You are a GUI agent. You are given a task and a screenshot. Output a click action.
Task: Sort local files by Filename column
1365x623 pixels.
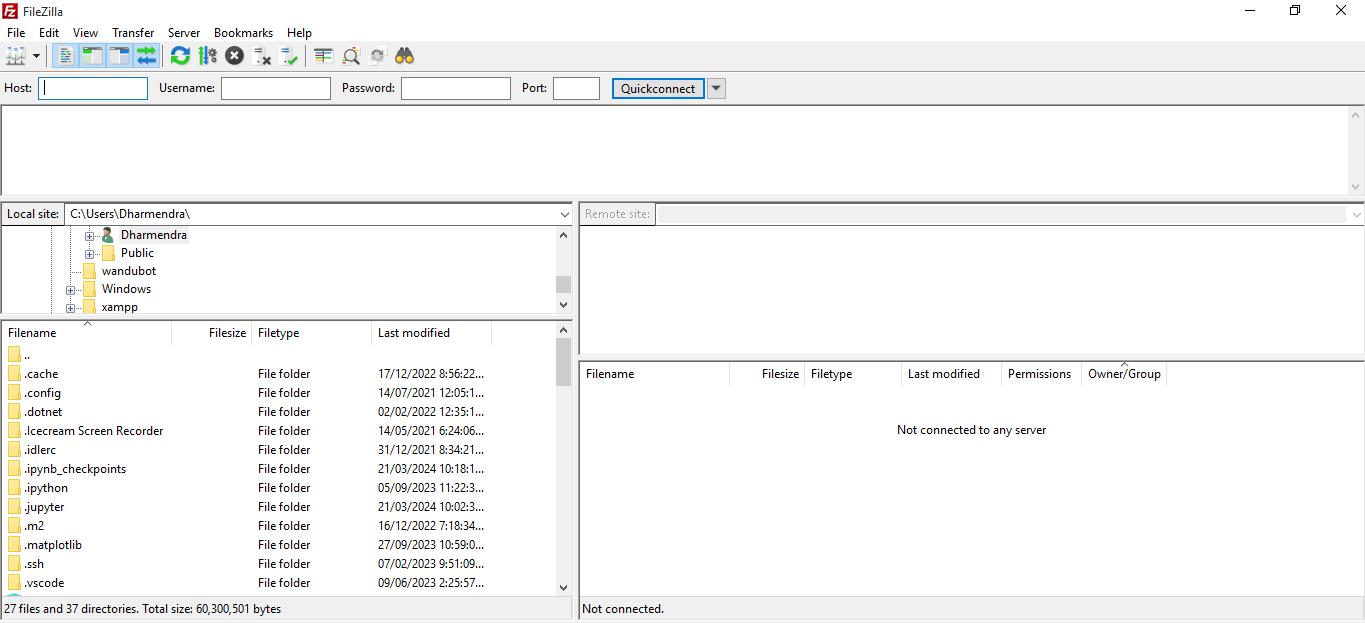(x=87, y=333)
